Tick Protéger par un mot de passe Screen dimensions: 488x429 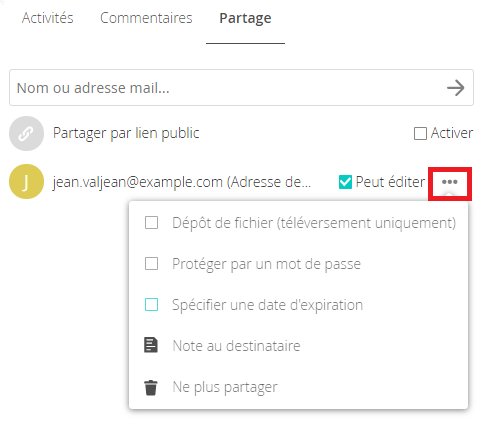(151, 264)
